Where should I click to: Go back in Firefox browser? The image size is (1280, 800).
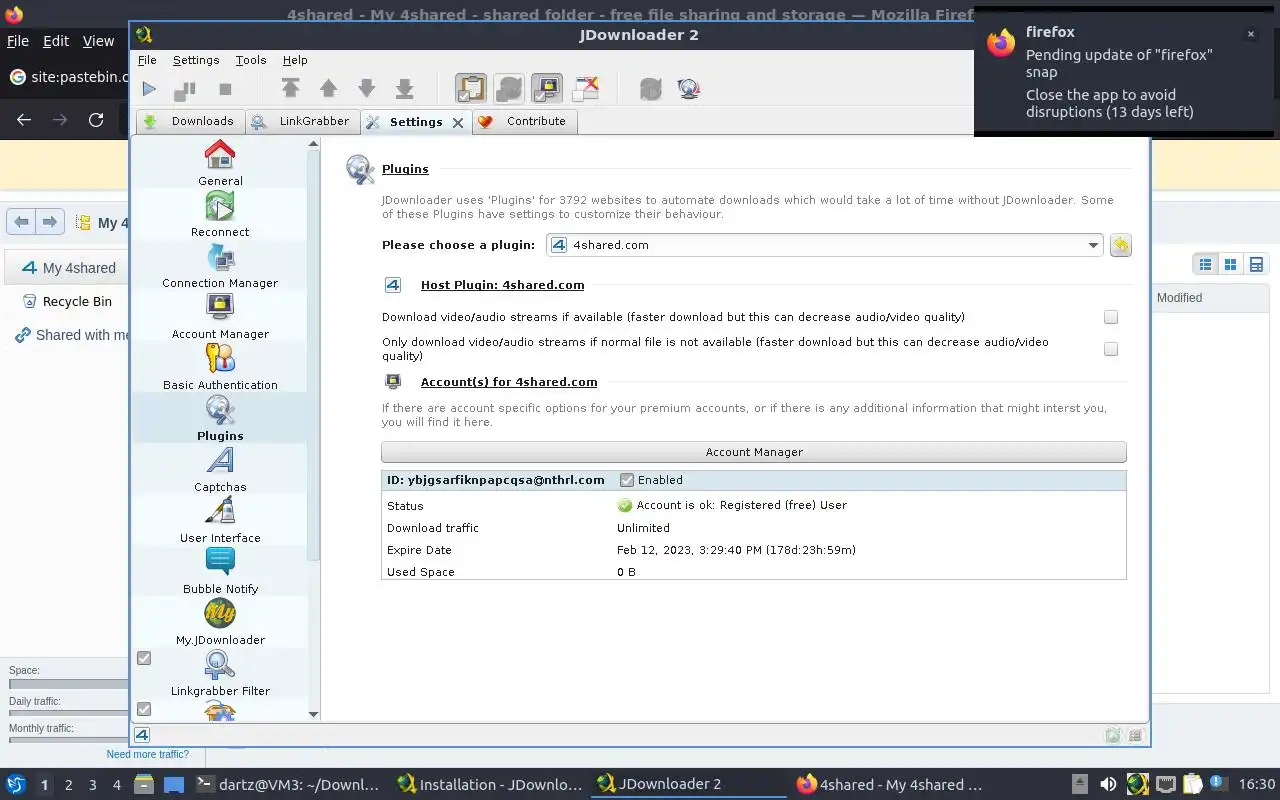tap(24, 120)
